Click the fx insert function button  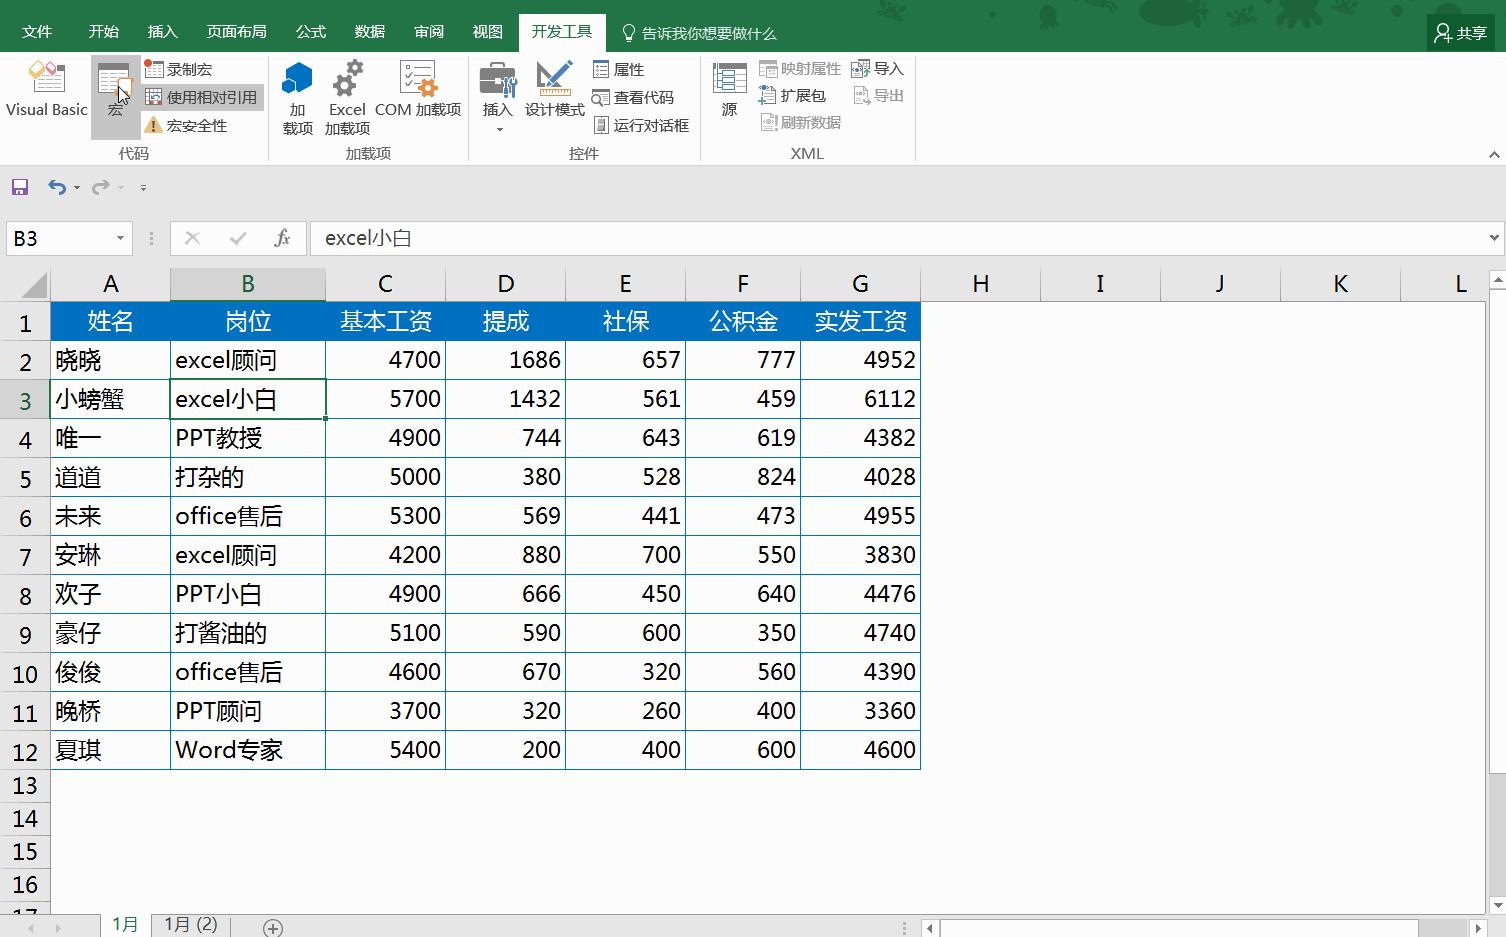tap(283, 238)
